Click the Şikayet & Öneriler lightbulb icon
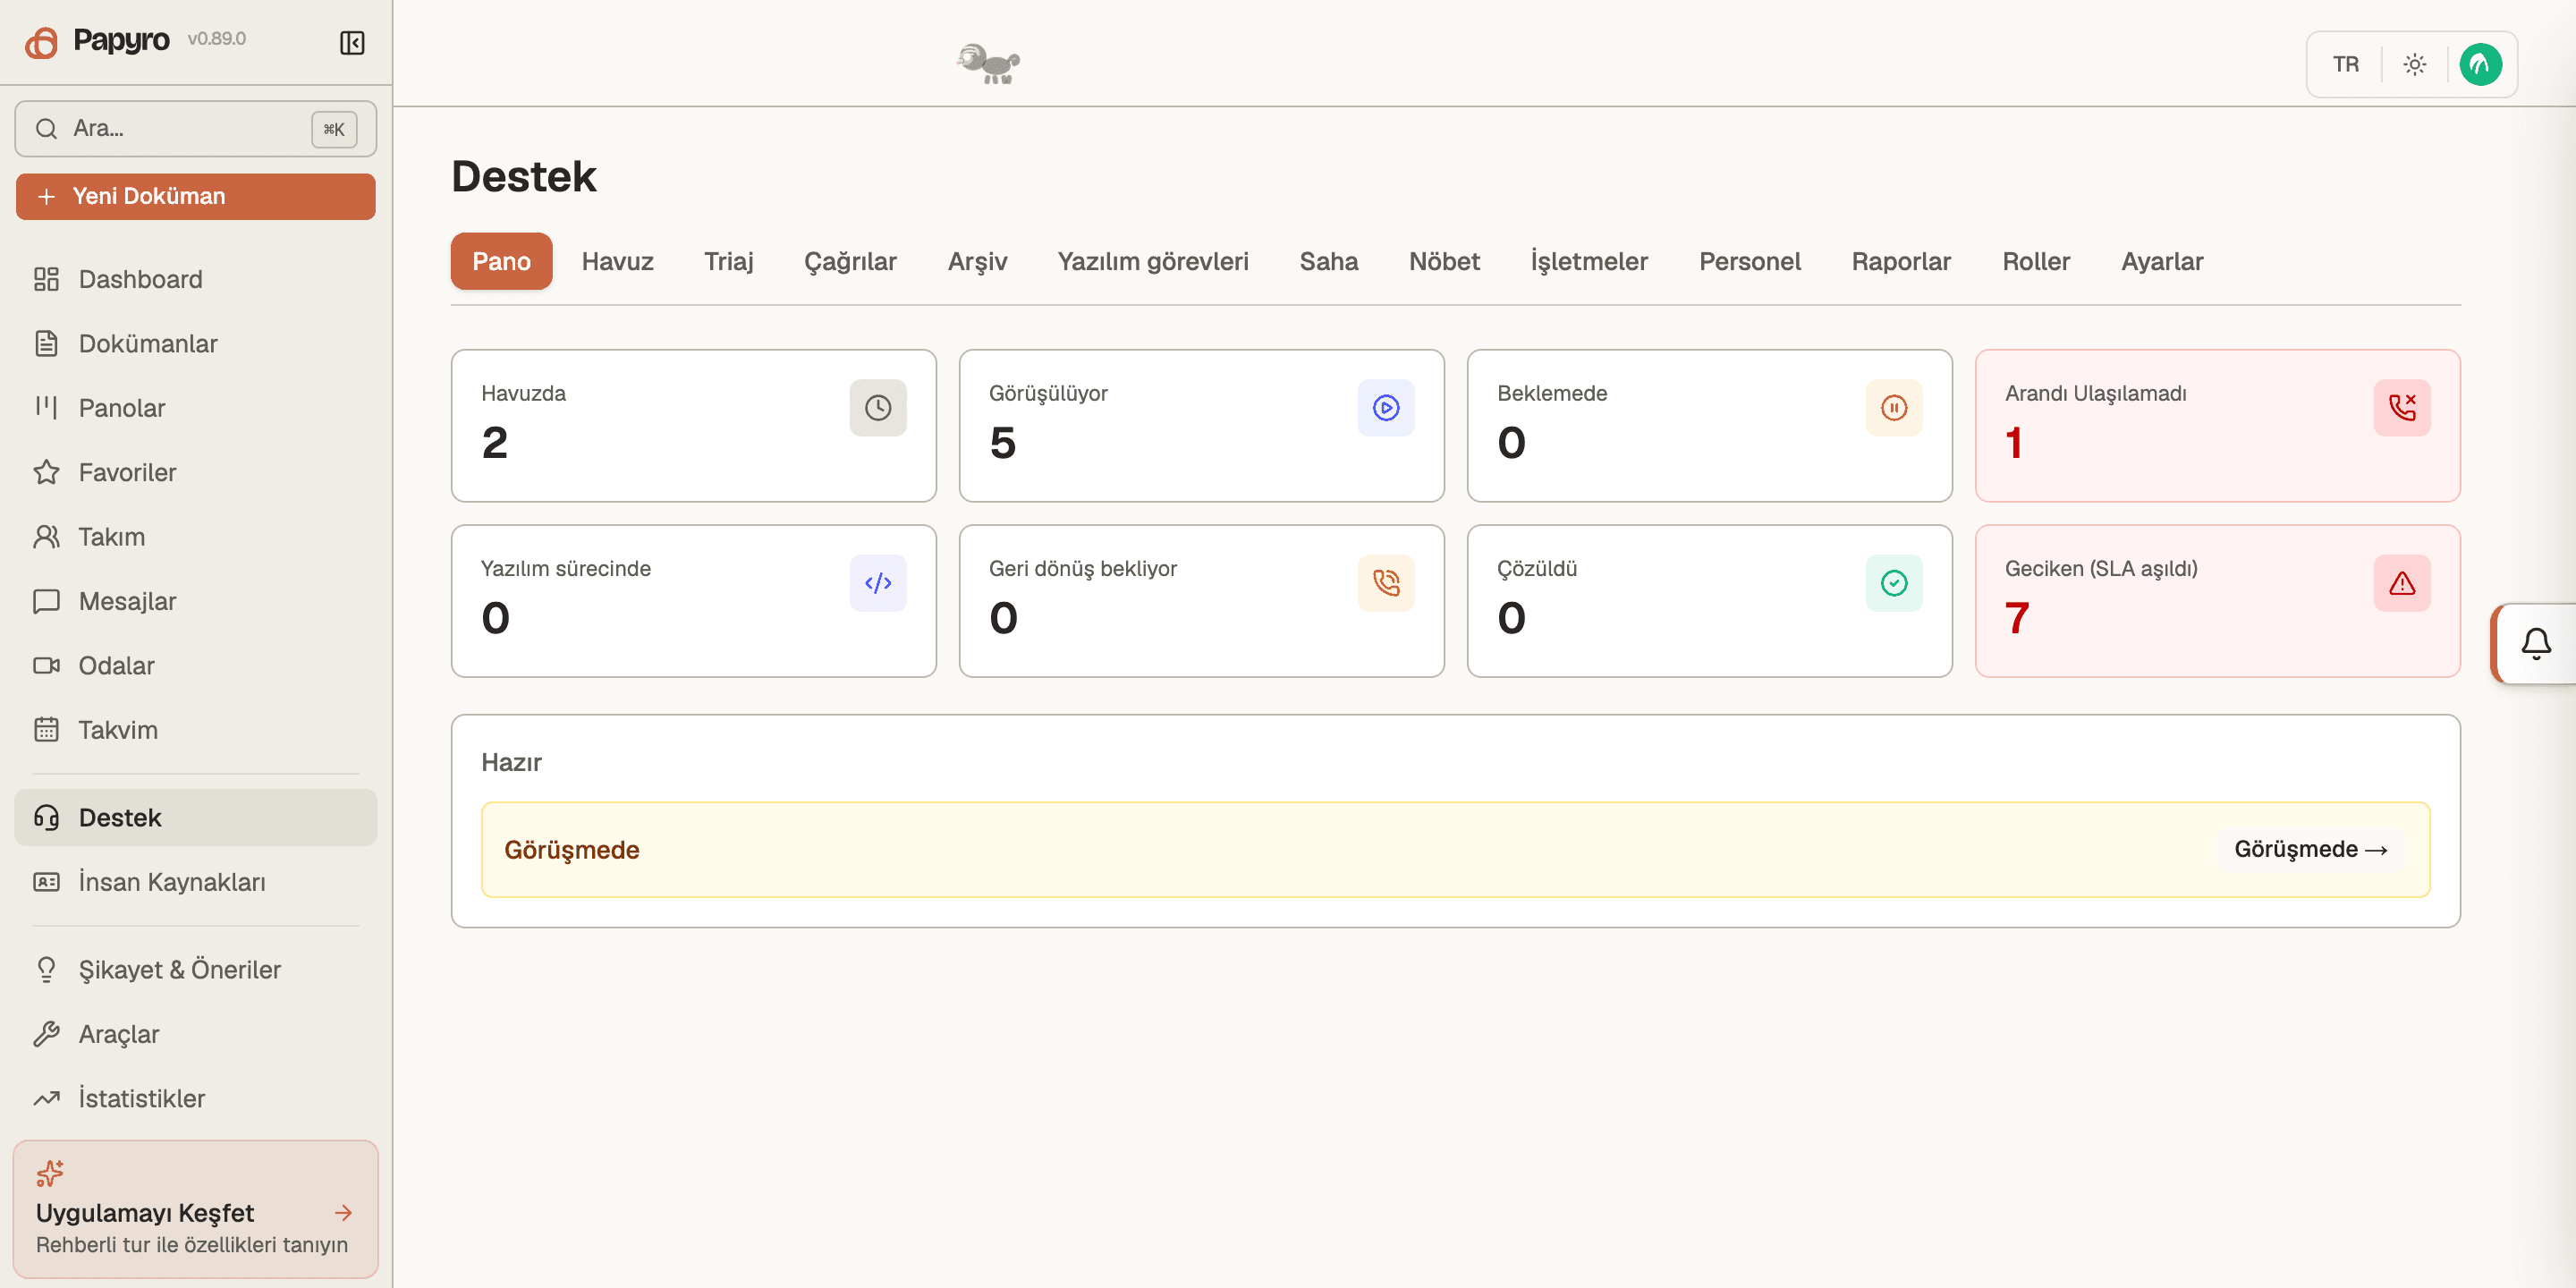Image resolution: width=2576 pixels, height=1288 pixels. point(46,969)
